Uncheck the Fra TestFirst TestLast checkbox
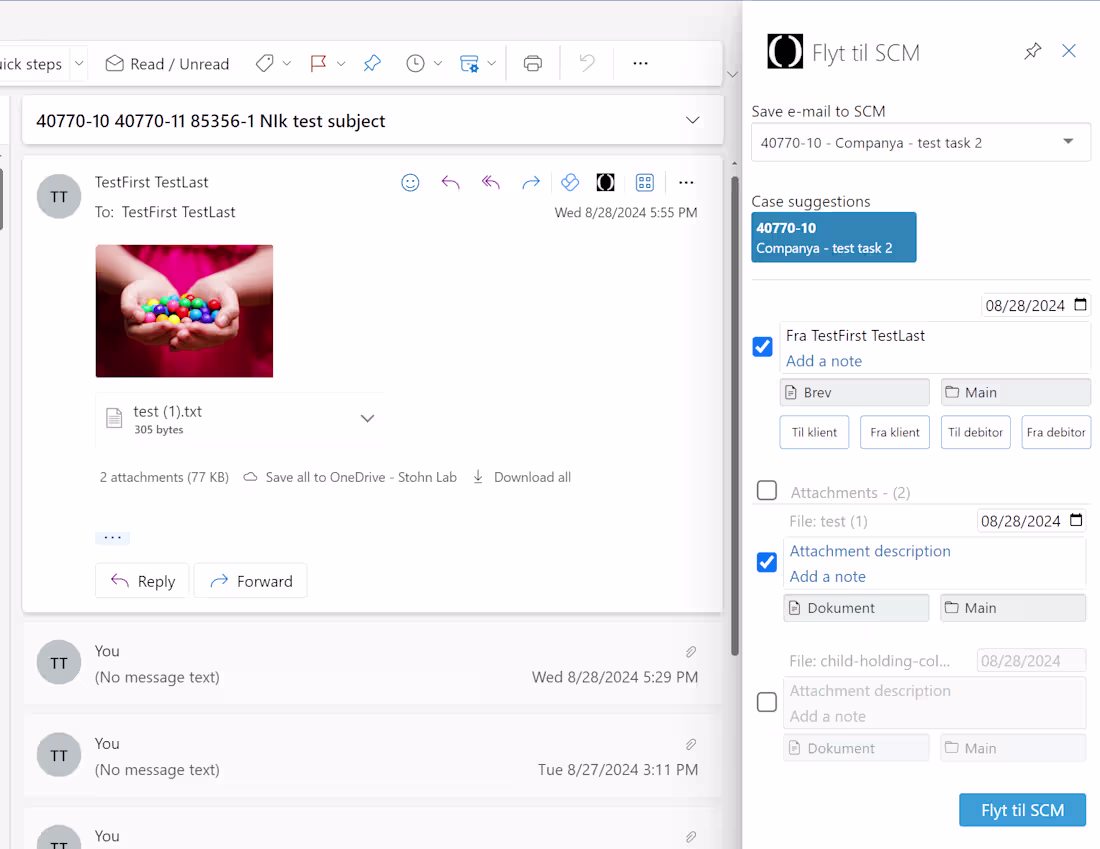 [x=762, y=346]
